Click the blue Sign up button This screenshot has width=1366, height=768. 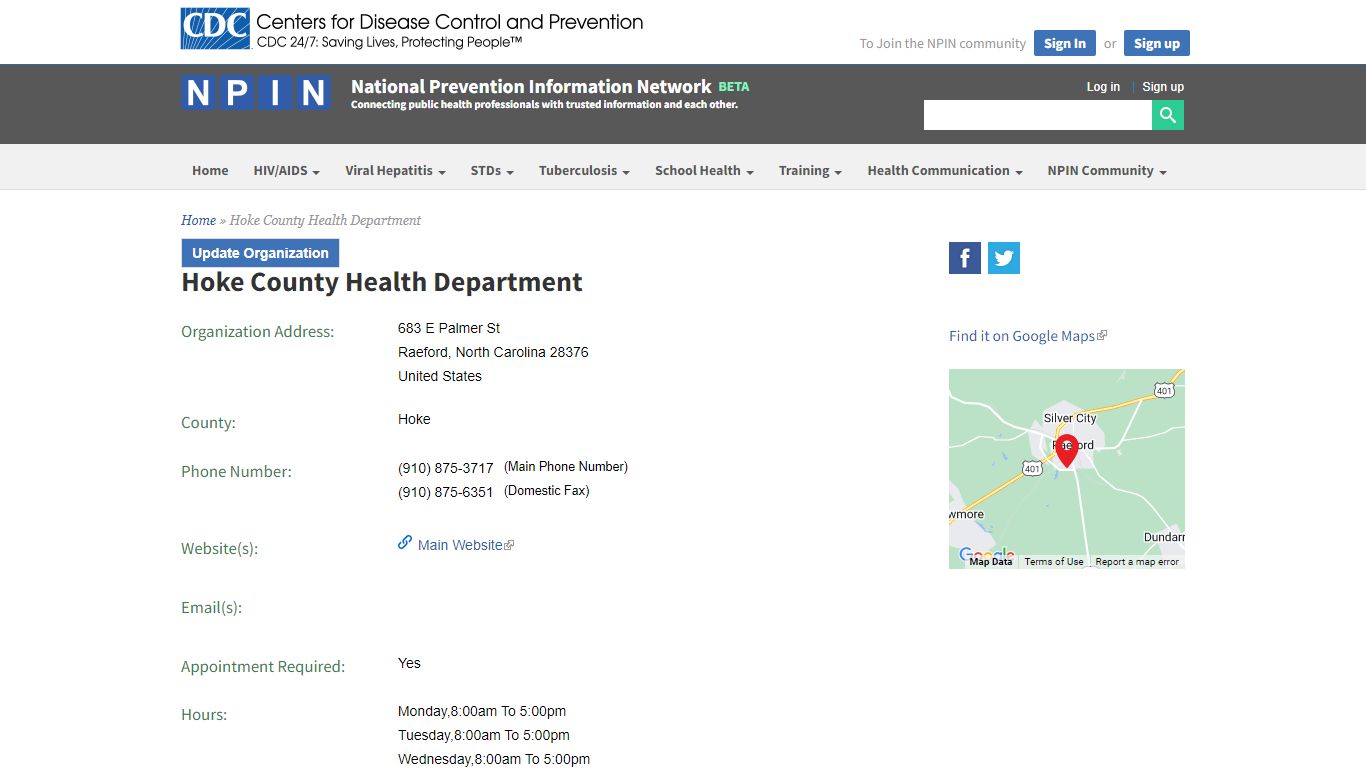pyautogui.click(x=1157, y=43)
